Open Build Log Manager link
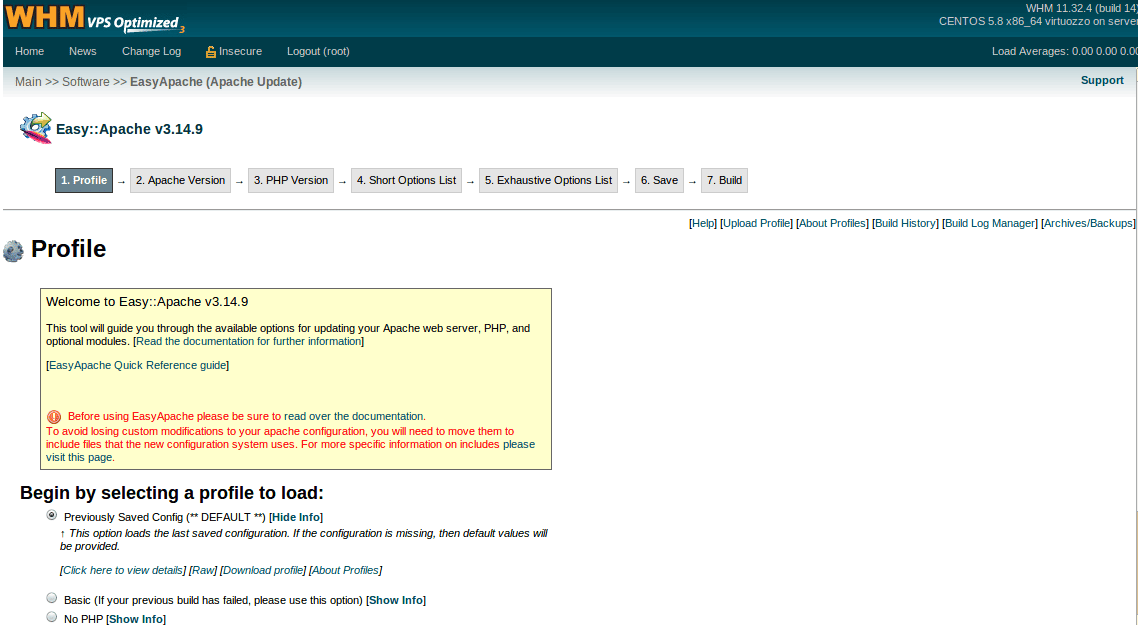The width and height of the screenshot is (1138, 632). tap(990, 223)
